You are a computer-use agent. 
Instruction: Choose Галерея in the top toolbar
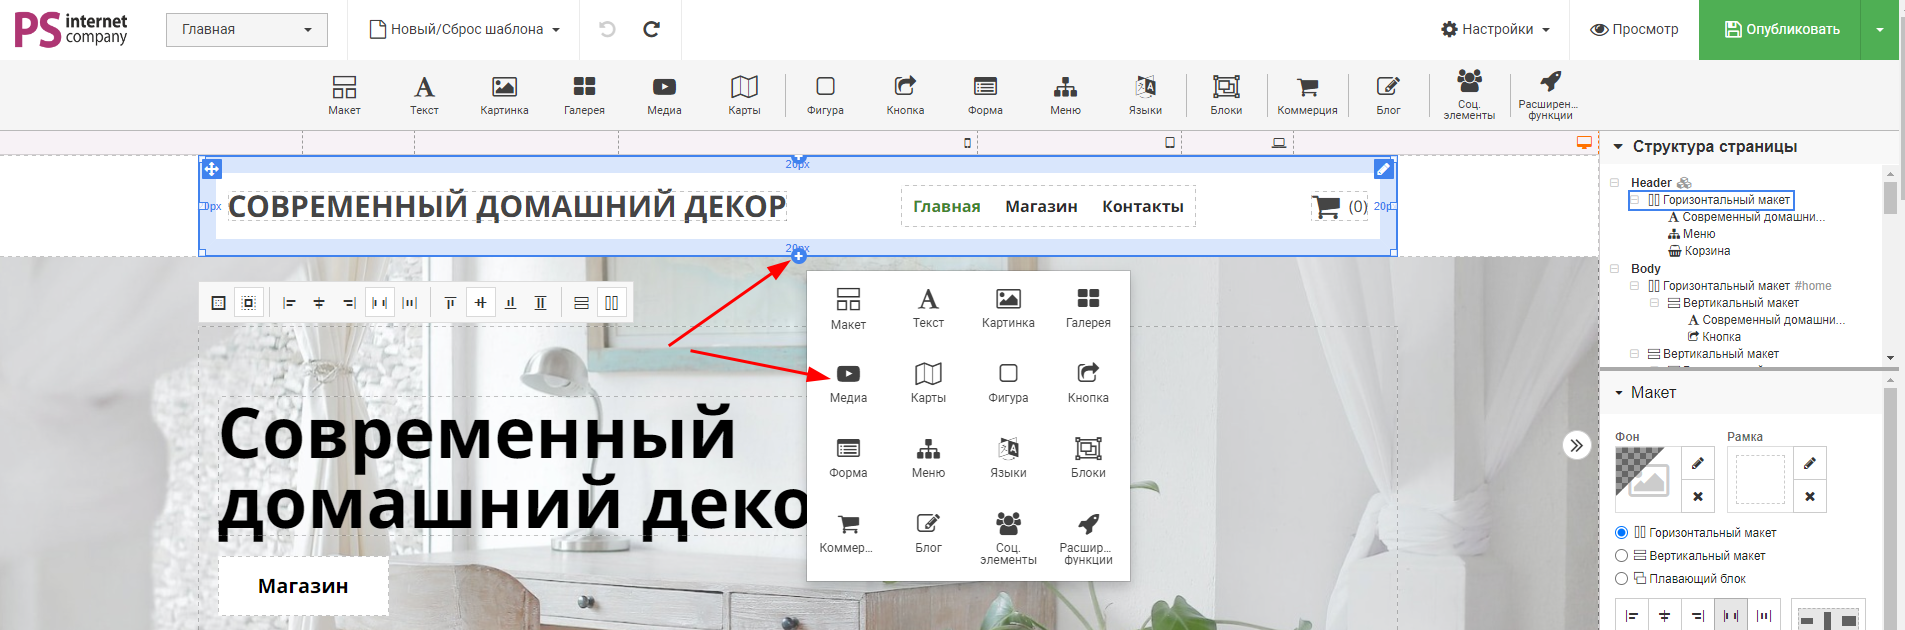coord(584,96)
